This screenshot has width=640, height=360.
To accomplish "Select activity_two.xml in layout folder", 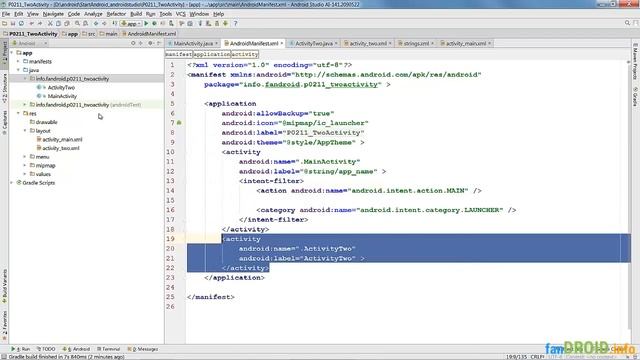I will [x=61, y=148].
